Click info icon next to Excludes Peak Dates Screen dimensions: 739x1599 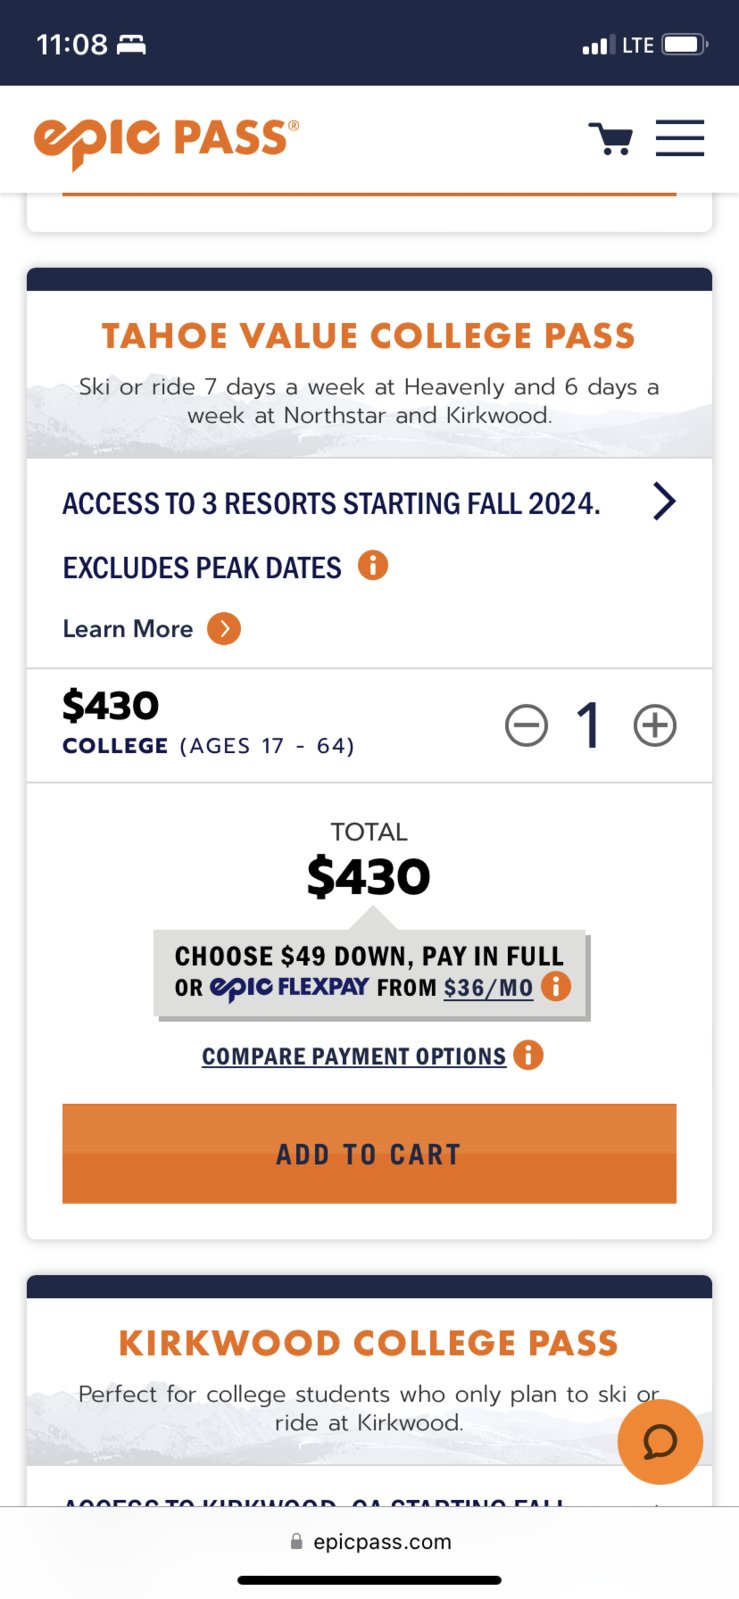pyautogui.click(x=373, y=566)
